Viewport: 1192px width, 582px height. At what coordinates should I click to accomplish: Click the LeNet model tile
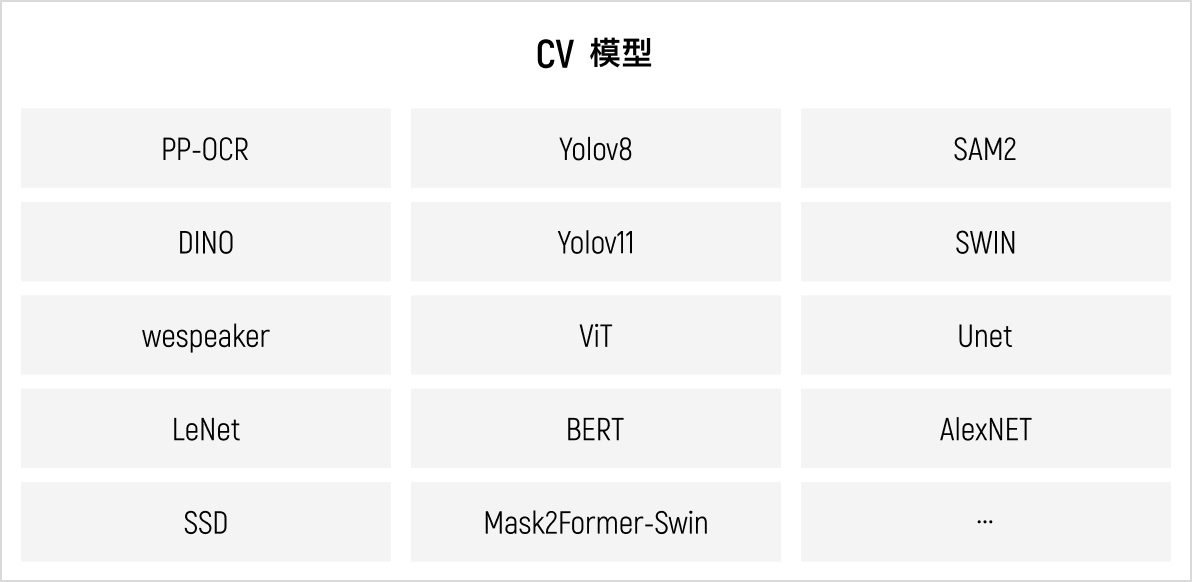click(205, 429)
